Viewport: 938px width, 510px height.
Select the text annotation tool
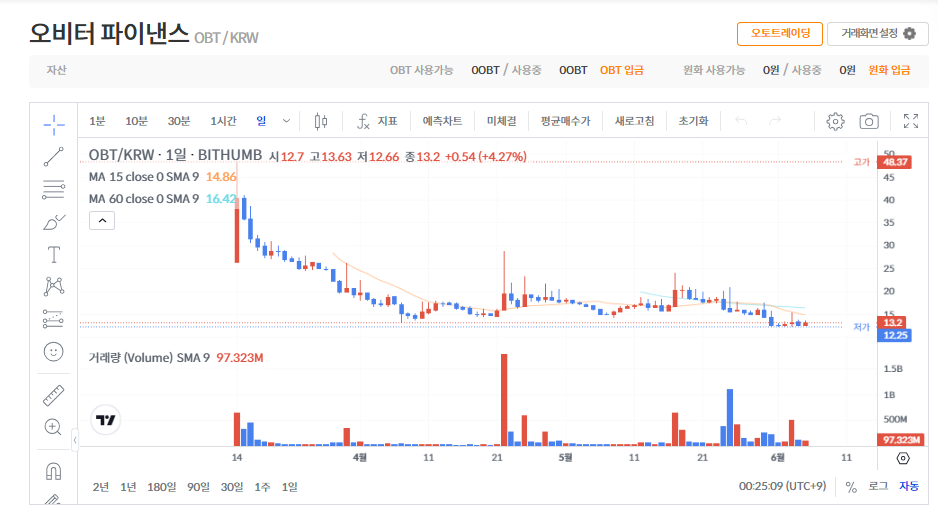pyautogui.click(x=54, y=255)
